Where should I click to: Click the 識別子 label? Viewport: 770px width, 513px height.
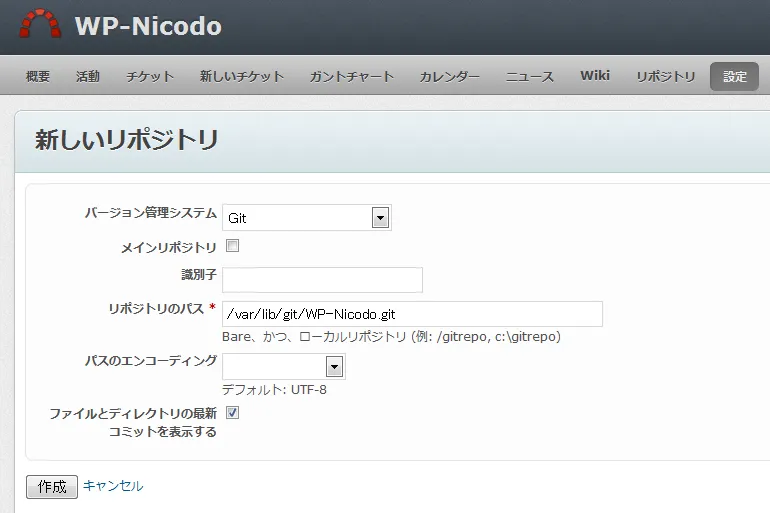pyautogui.click(x=199, y=274)
